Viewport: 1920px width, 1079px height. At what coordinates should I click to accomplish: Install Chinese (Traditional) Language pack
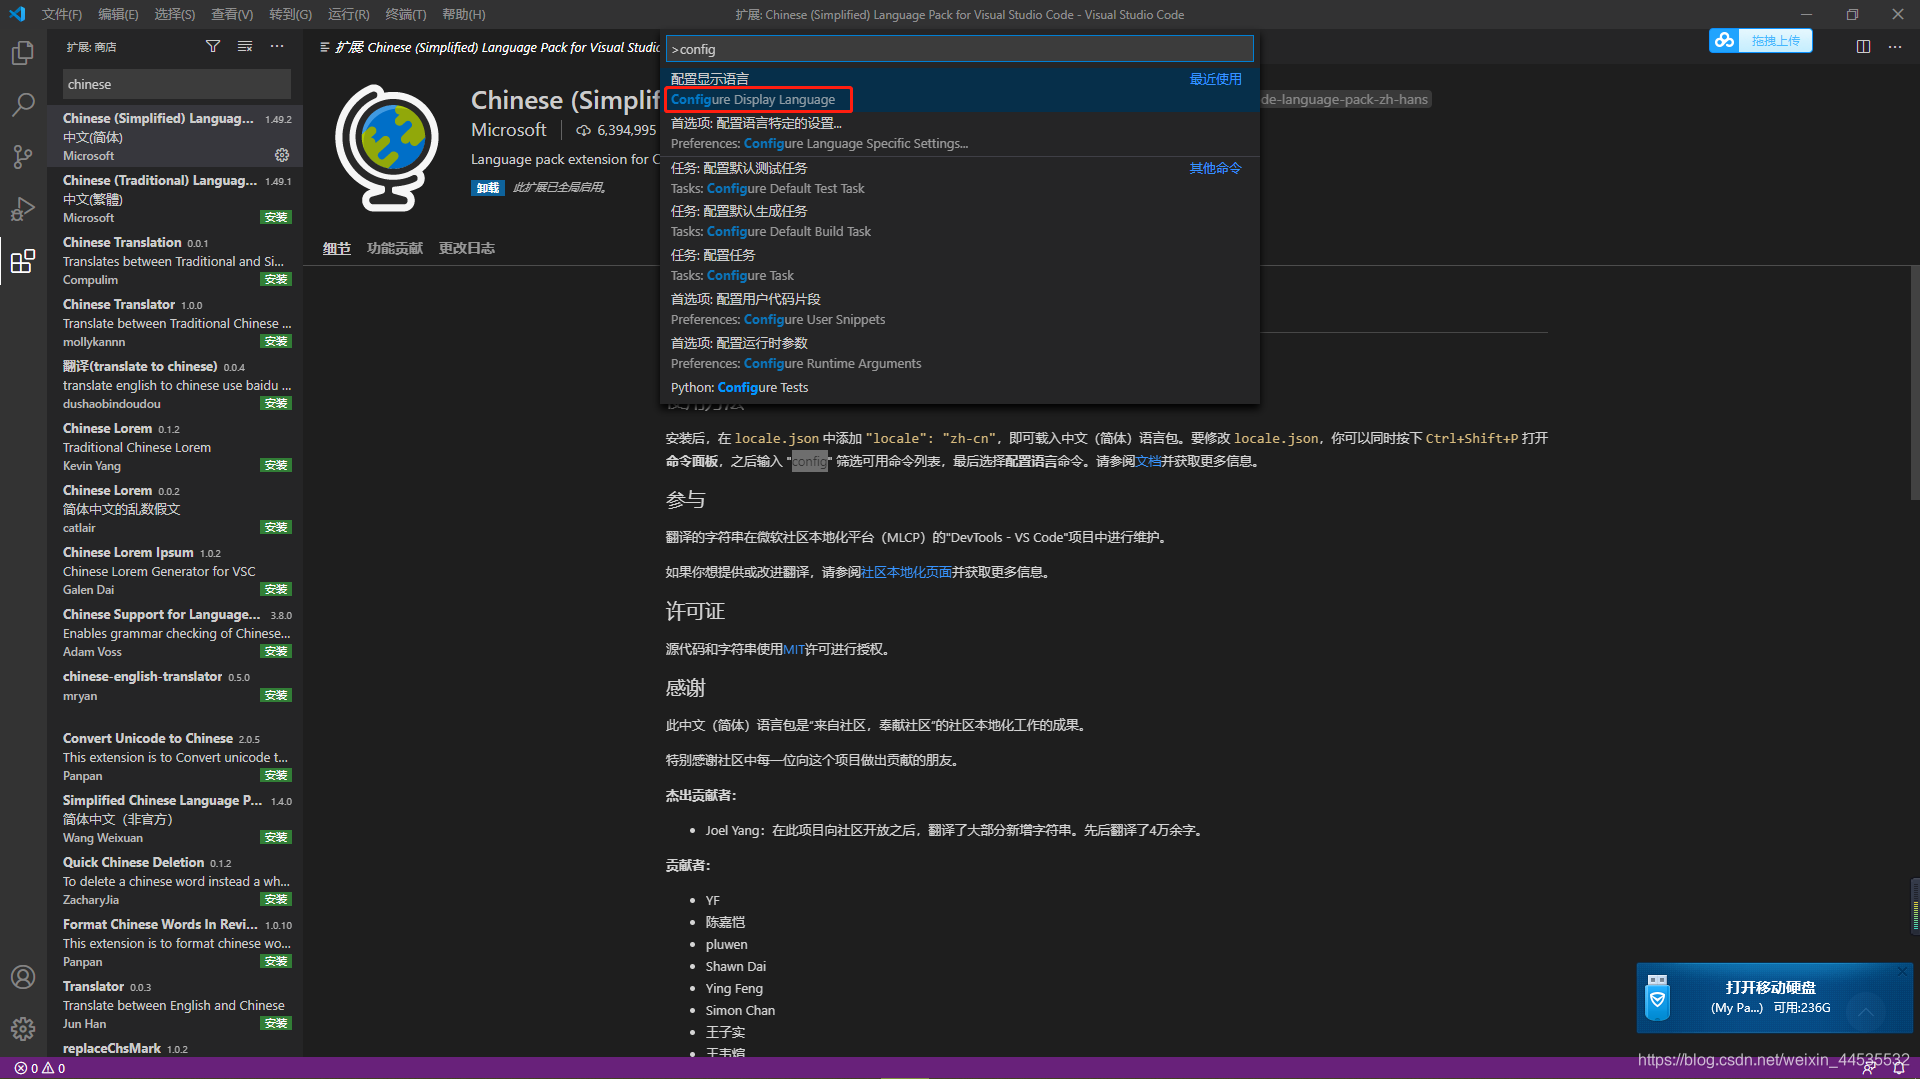point(276,217)
